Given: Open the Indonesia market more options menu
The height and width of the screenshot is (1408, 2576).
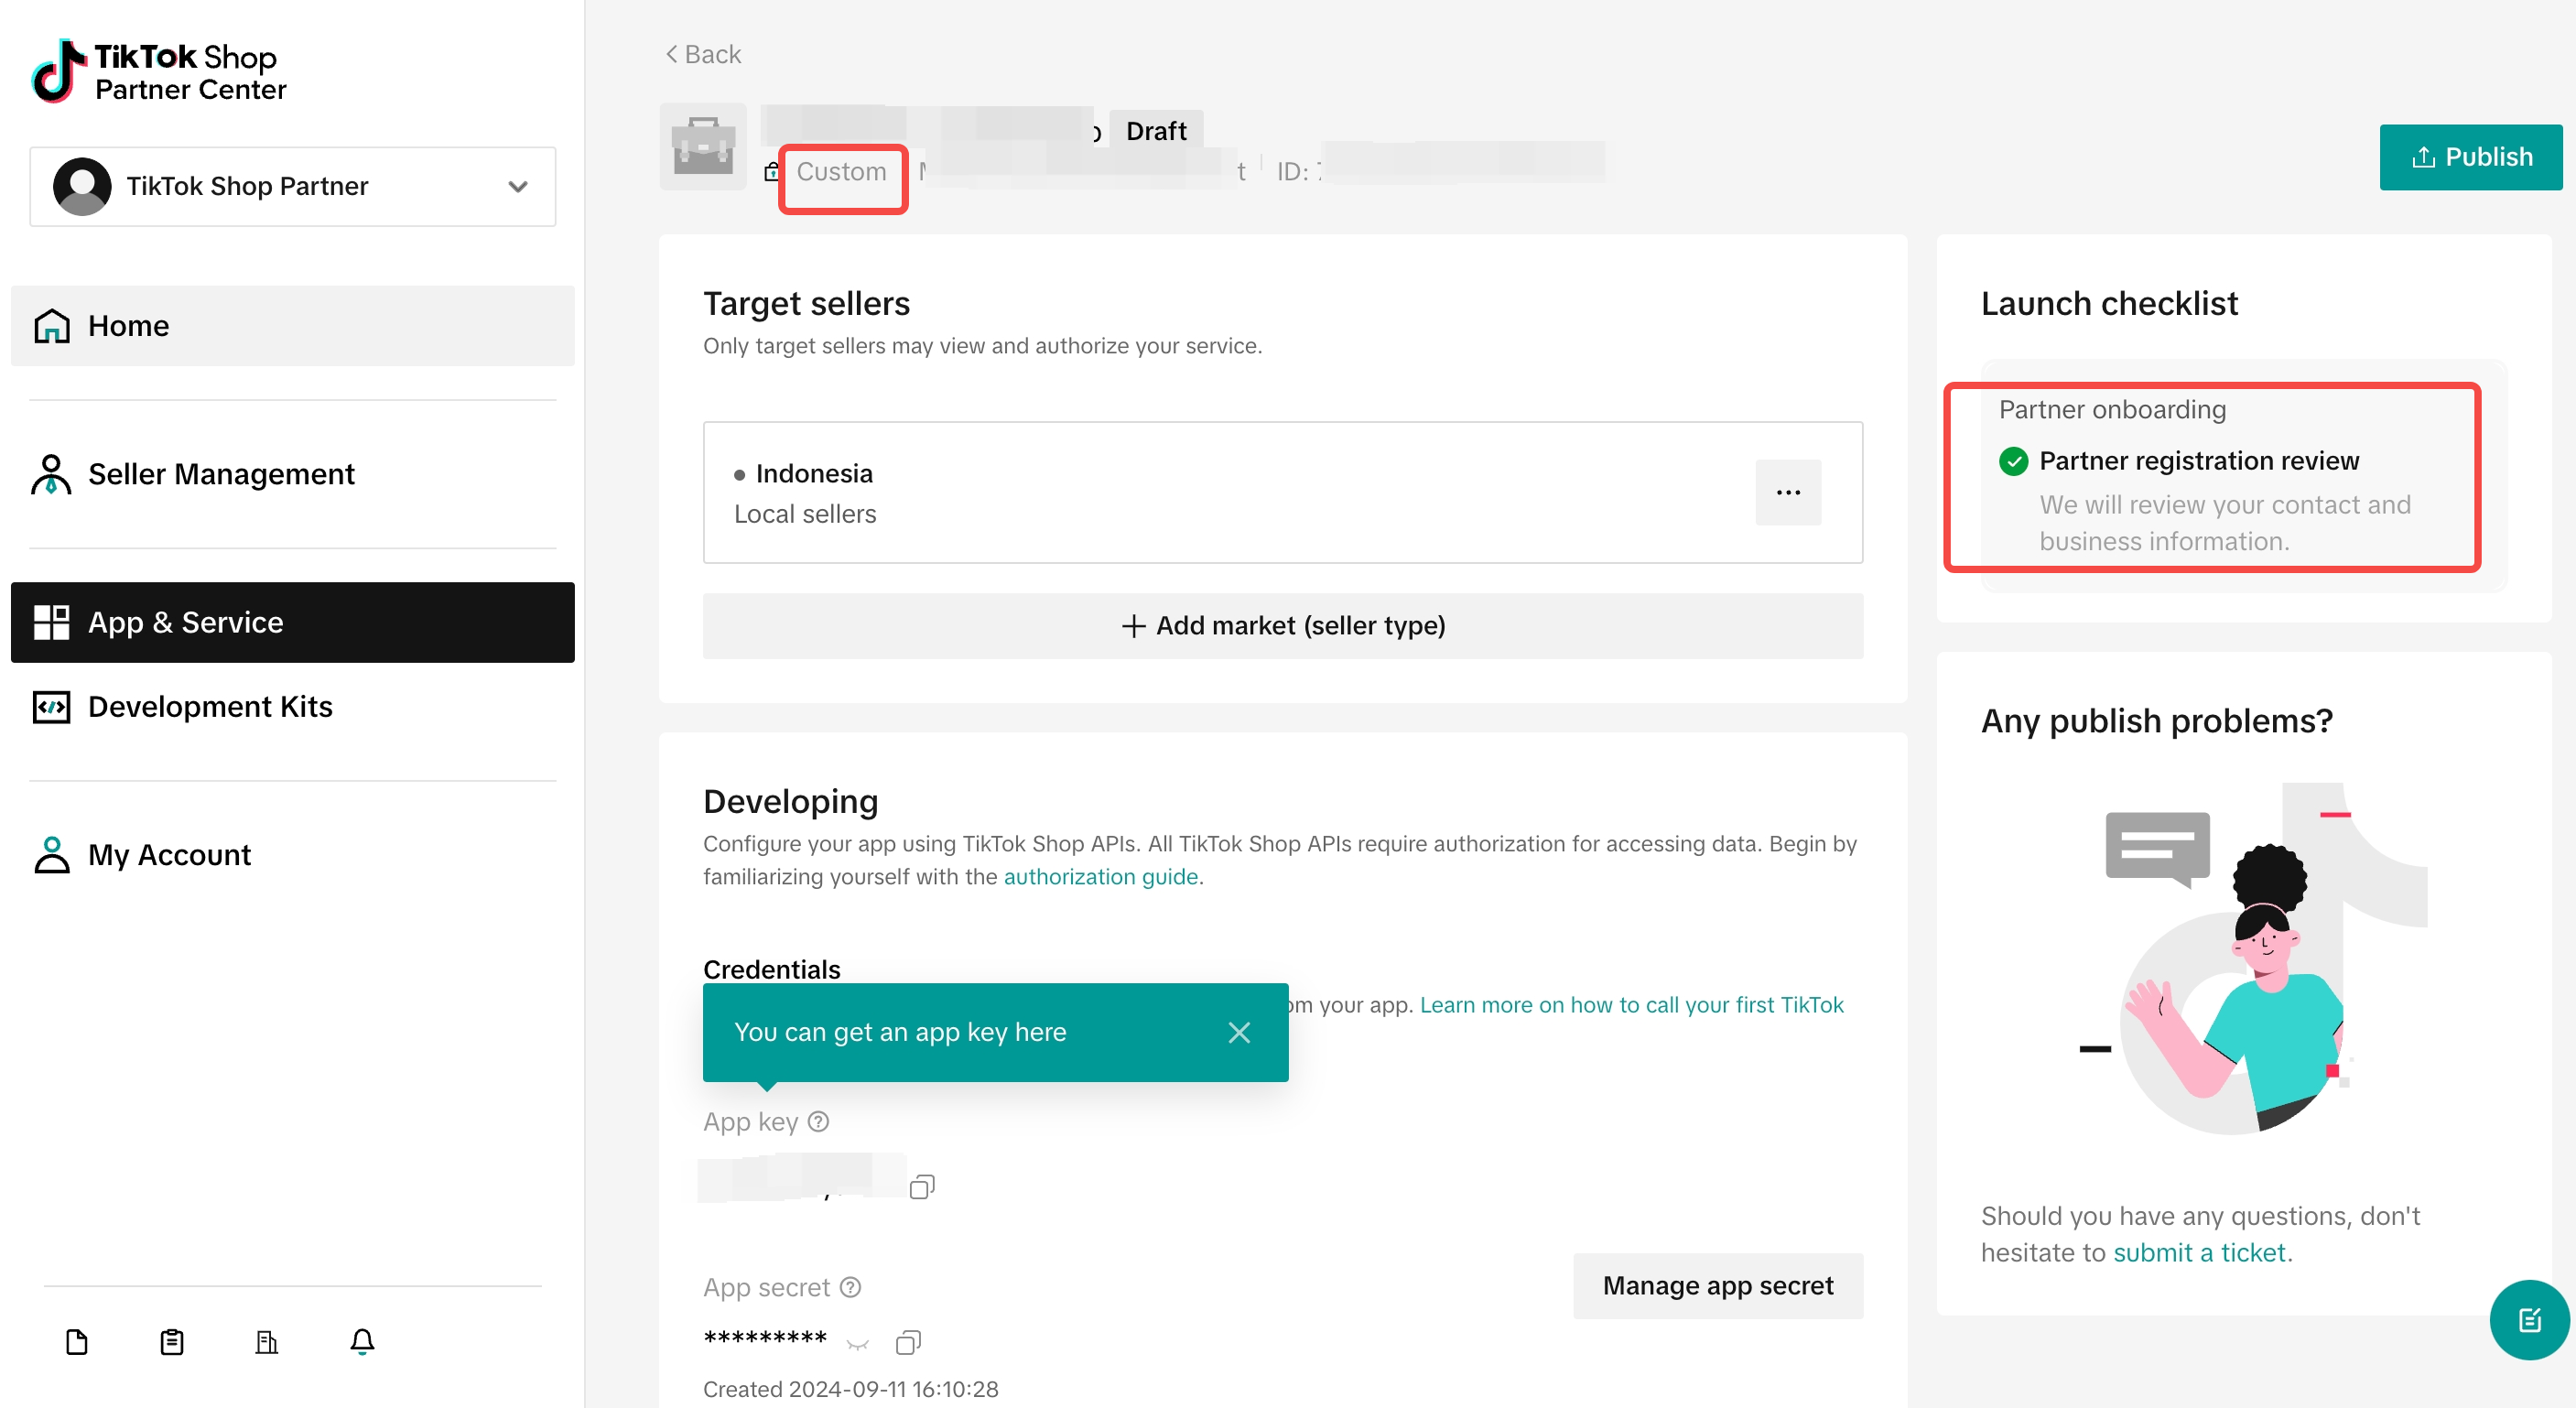Looking at the screenshot, I should point(1788,492).
